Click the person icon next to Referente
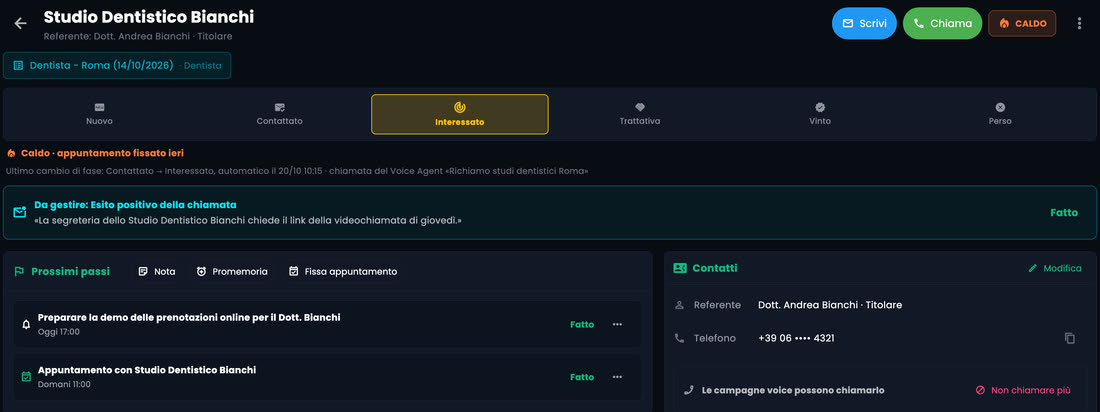 tap(679, 305)
